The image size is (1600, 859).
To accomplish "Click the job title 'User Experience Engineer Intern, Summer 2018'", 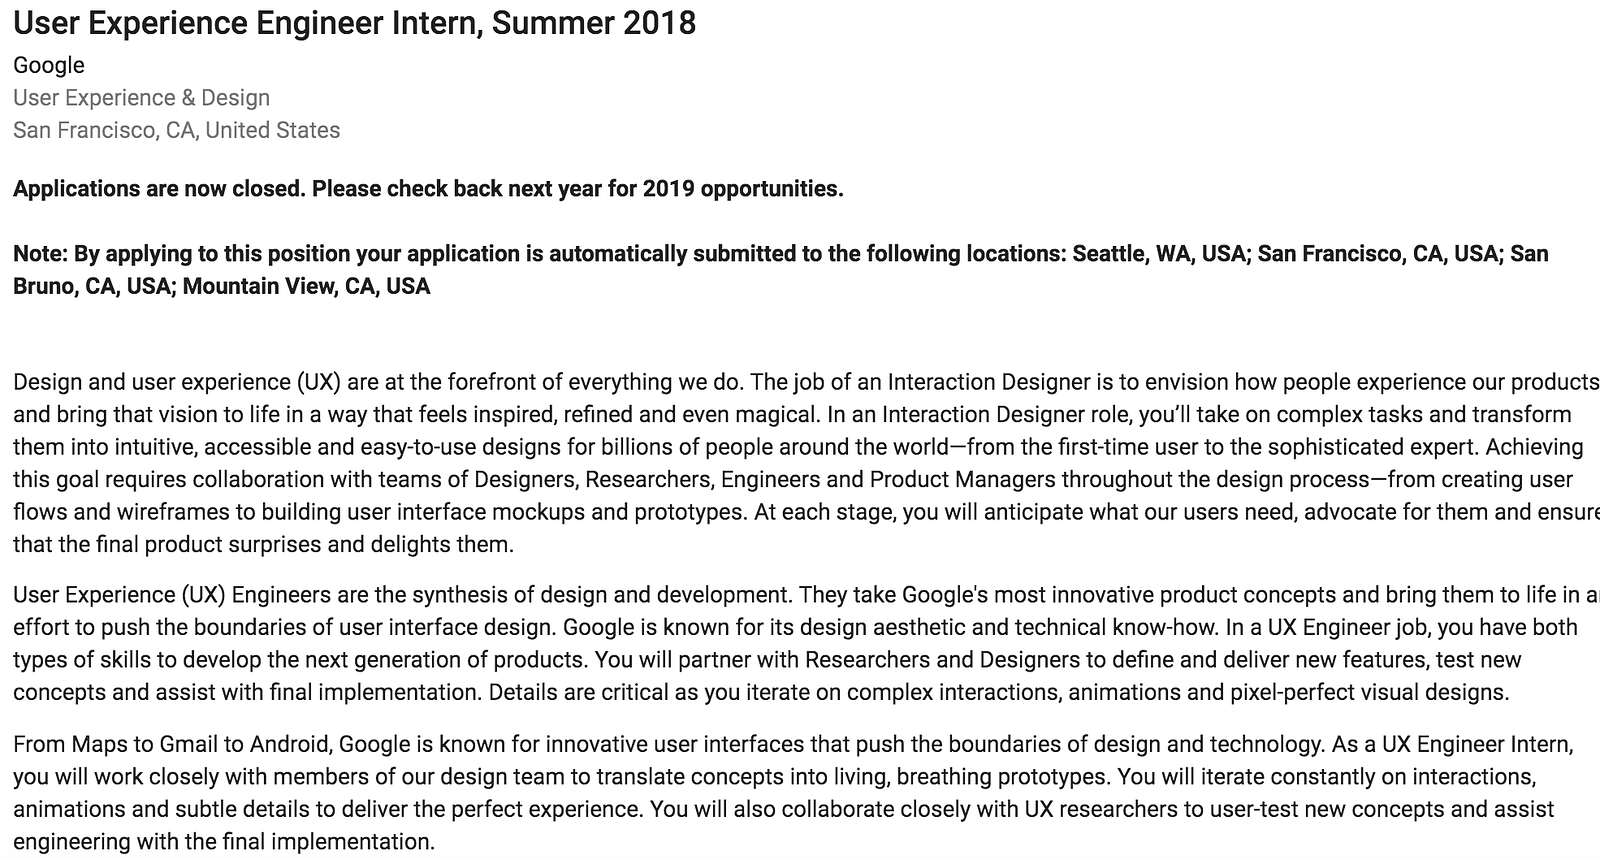I will 354,23.
